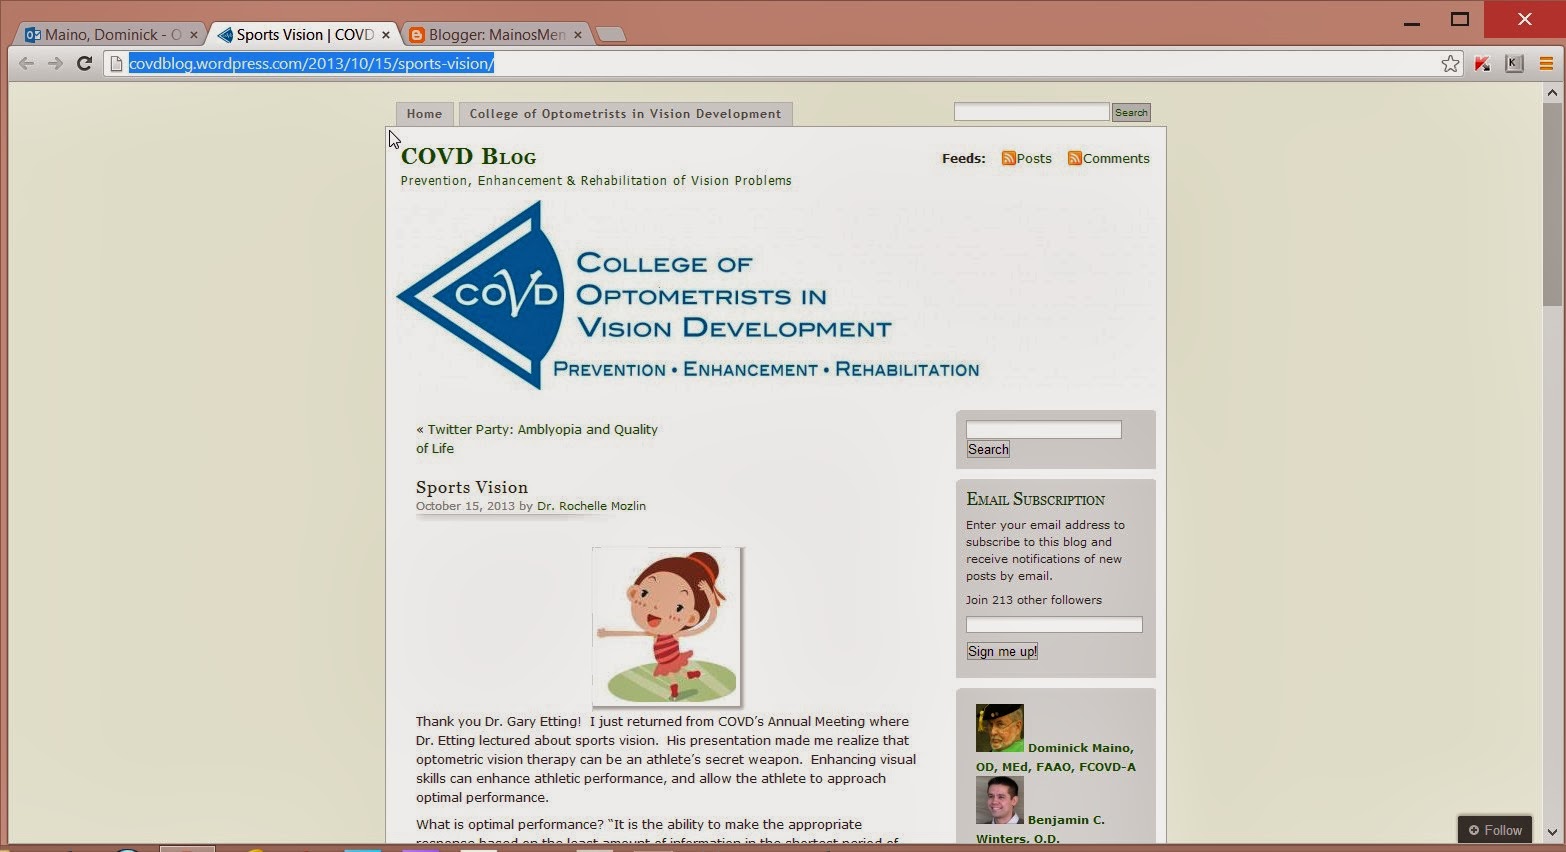1566x852 pixels.
Task: Open the Comments feed link
Action: pos(1116,158)
